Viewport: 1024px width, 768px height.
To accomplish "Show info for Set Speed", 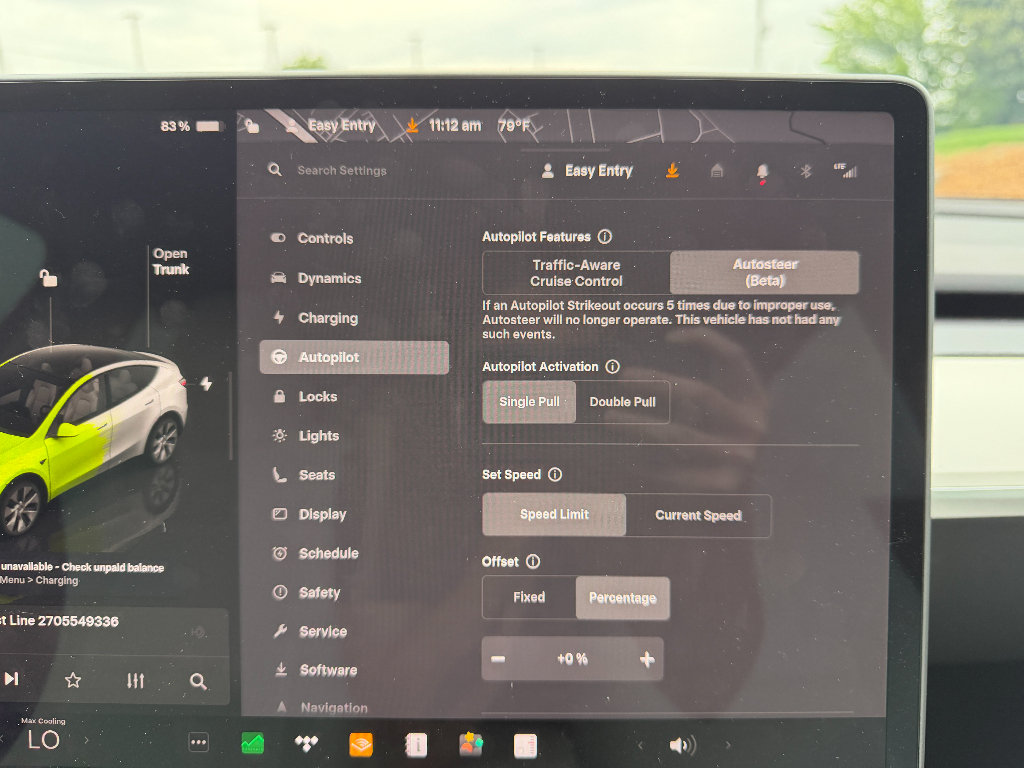I will 555,474.
